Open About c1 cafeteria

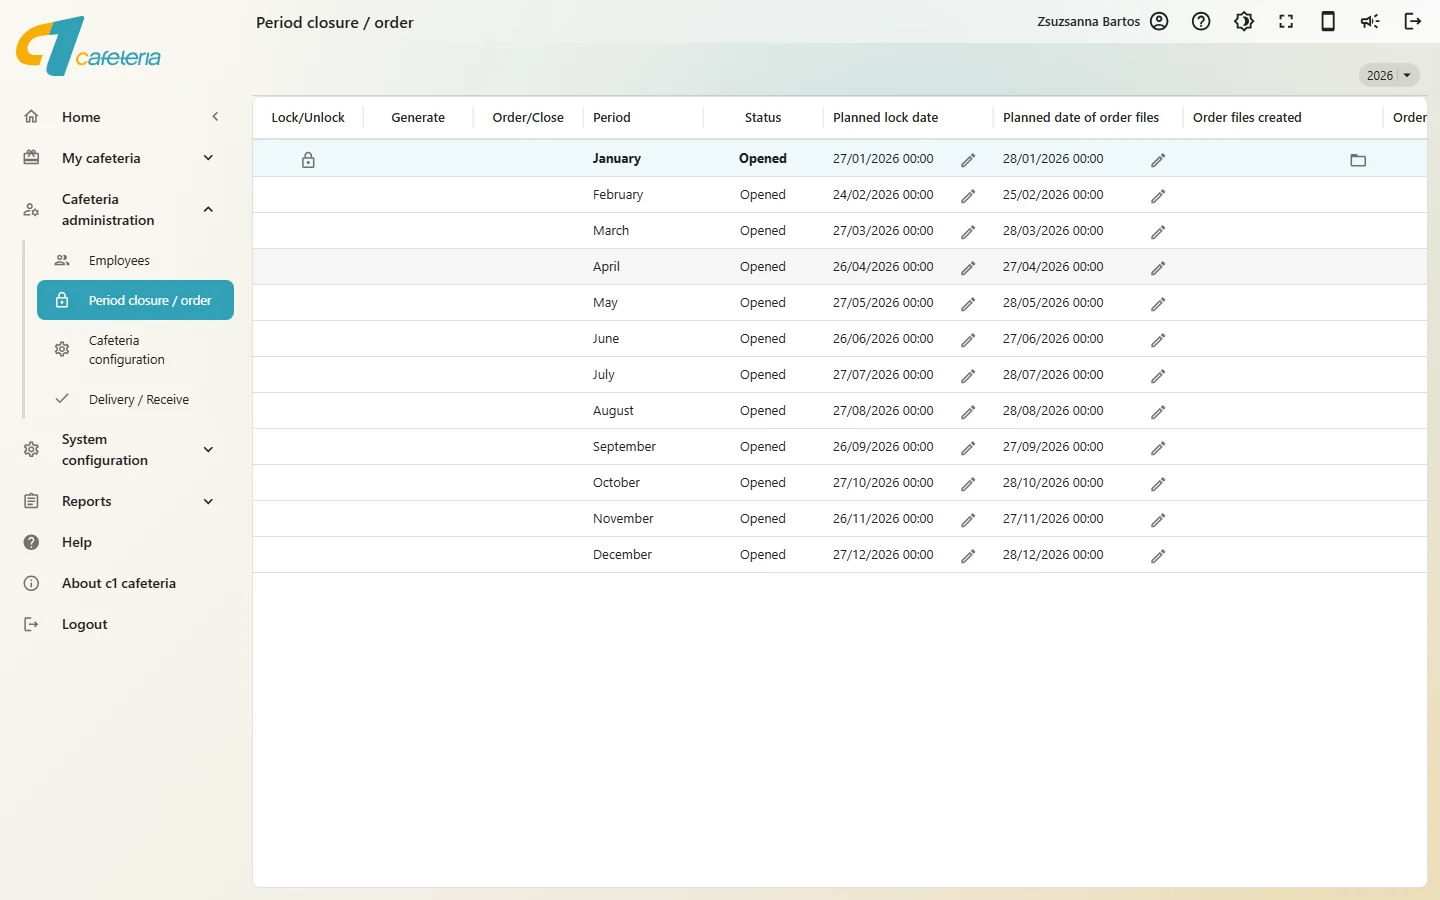pyautogui.click(x=119, y=583)
